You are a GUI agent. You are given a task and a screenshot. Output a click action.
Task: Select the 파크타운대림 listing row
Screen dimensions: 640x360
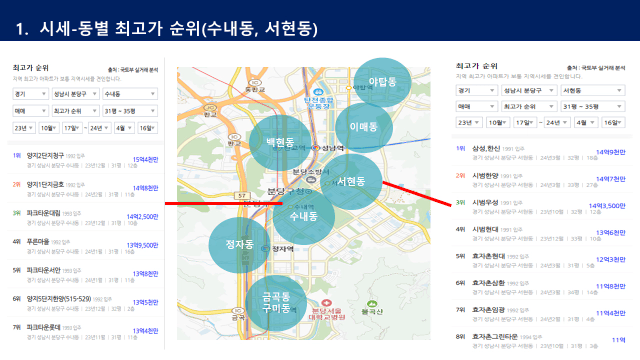(x=85, y=217)
